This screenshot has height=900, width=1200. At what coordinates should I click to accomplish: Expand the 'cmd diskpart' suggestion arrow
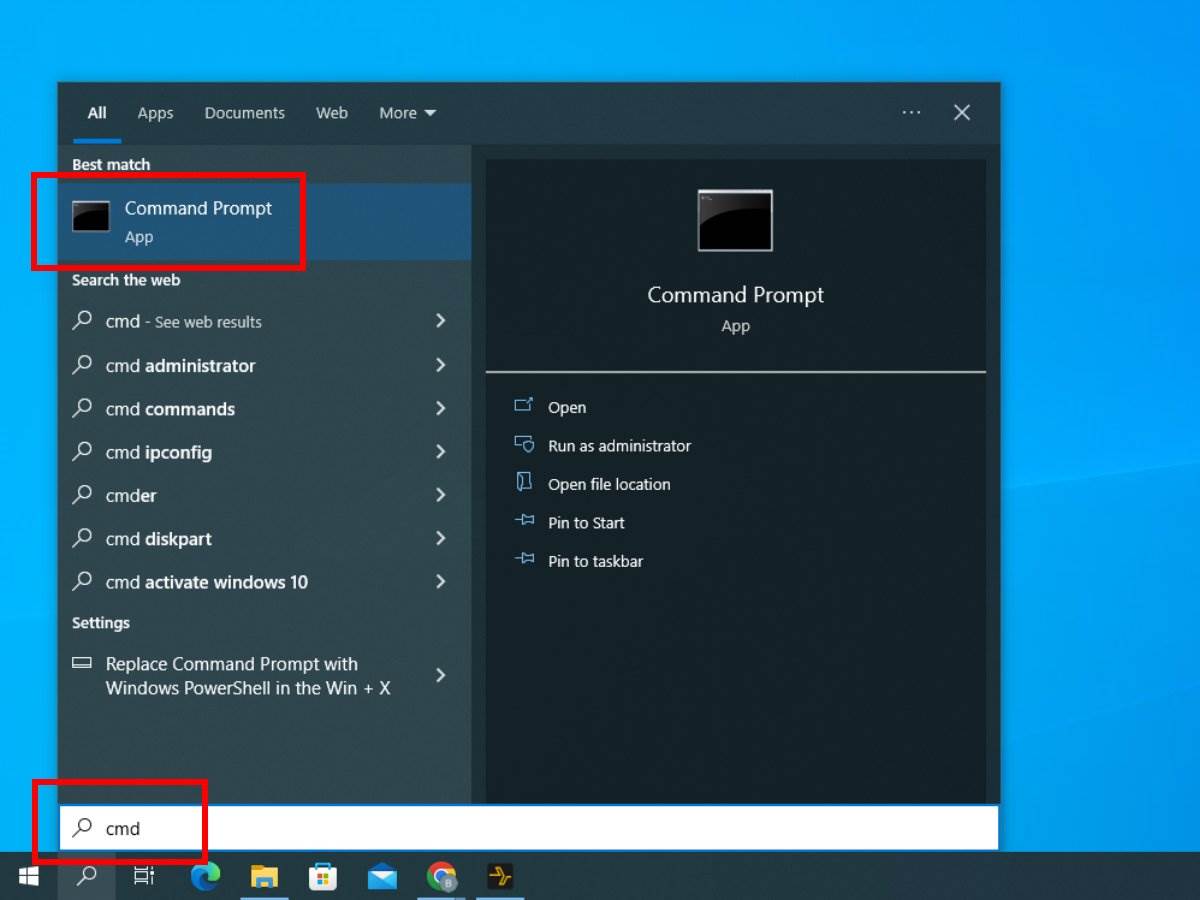click(440, 539)
